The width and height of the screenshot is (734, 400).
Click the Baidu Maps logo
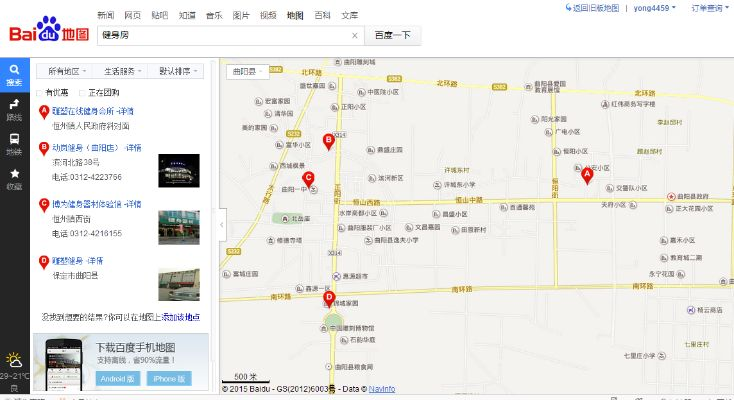[x=49, y=30]
